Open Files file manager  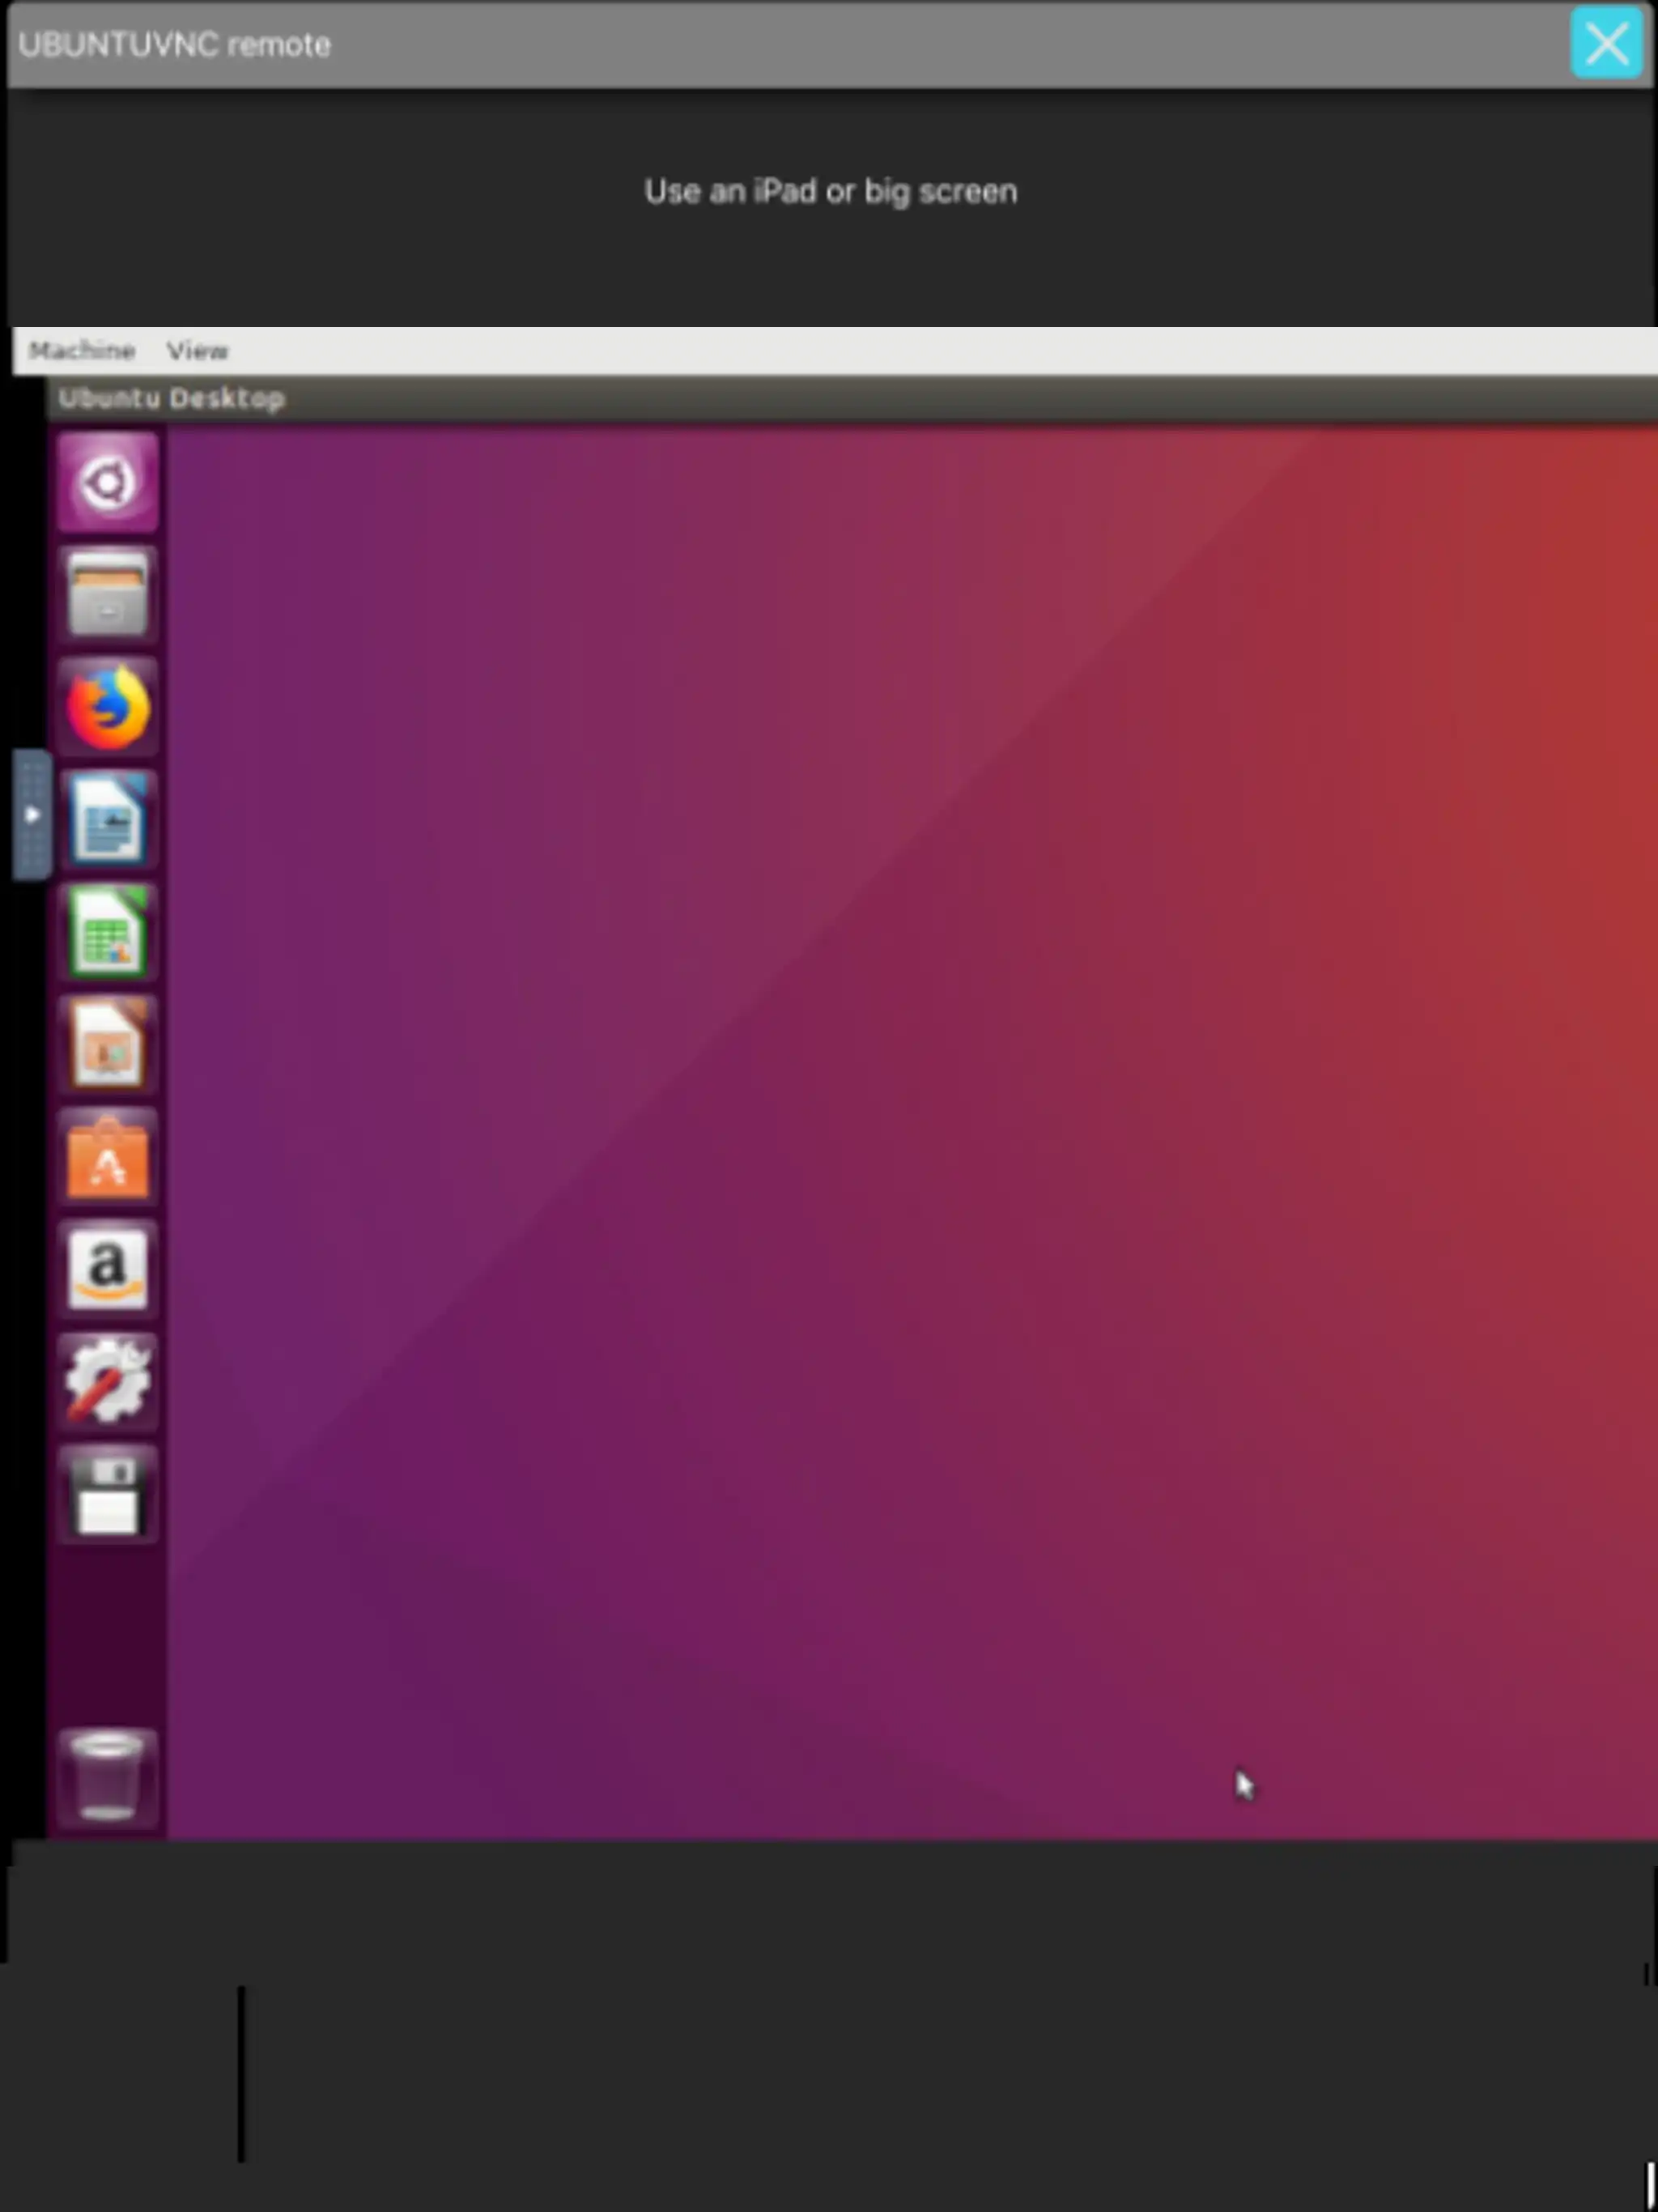pyautogui.click(x=106, y=594)
